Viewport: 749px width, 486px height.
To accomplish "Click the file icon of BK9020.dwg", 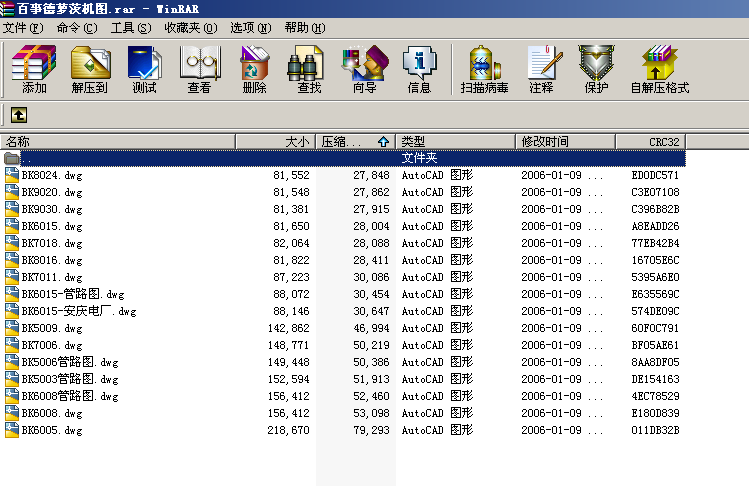I will [11, 192].
